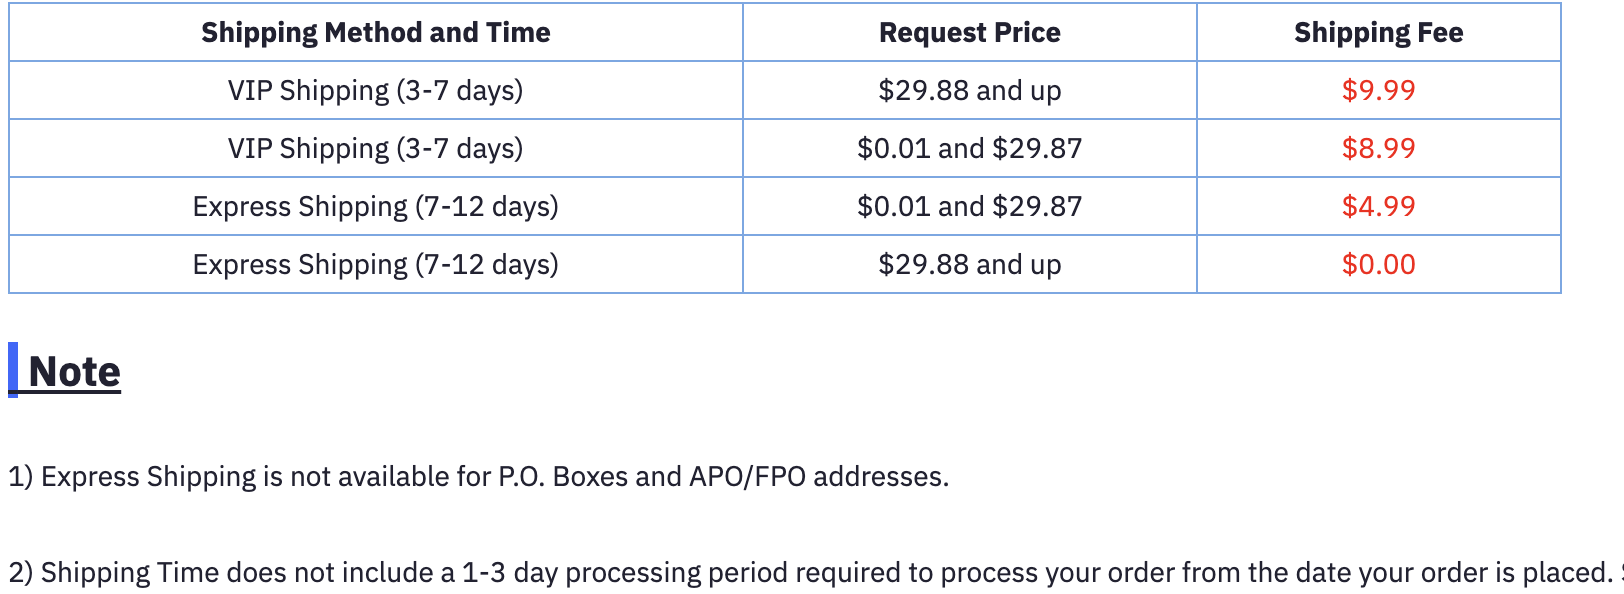
Task: Click $29.88 and up in last row
Action: (969, 265)
